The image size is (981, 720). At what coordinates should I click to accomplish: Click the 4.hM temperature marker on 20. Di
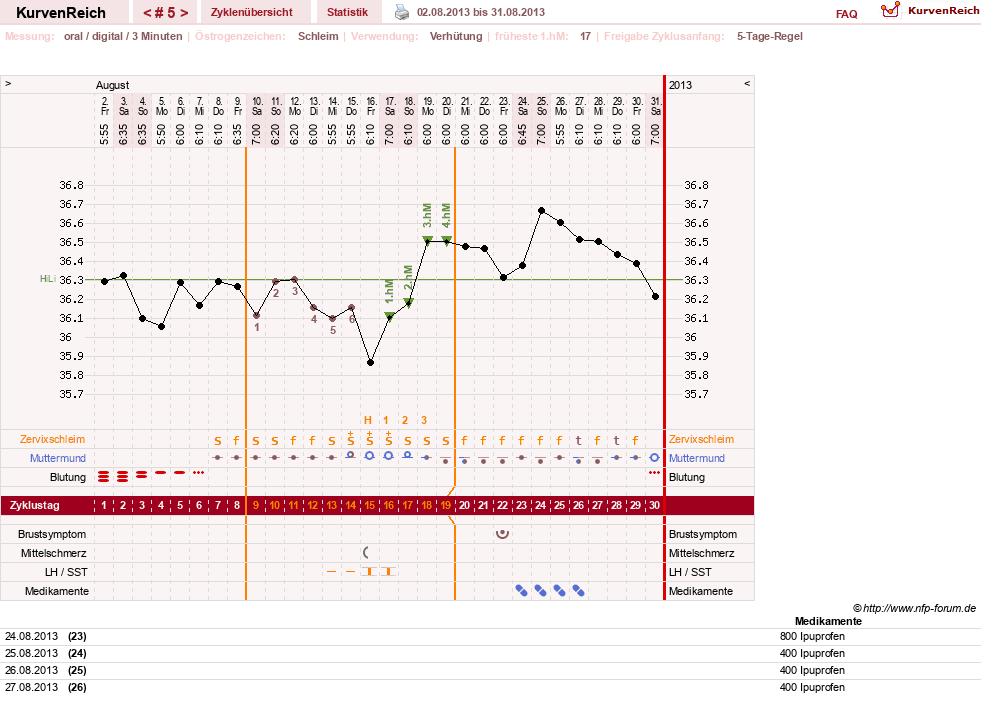[x=446, y=240]
